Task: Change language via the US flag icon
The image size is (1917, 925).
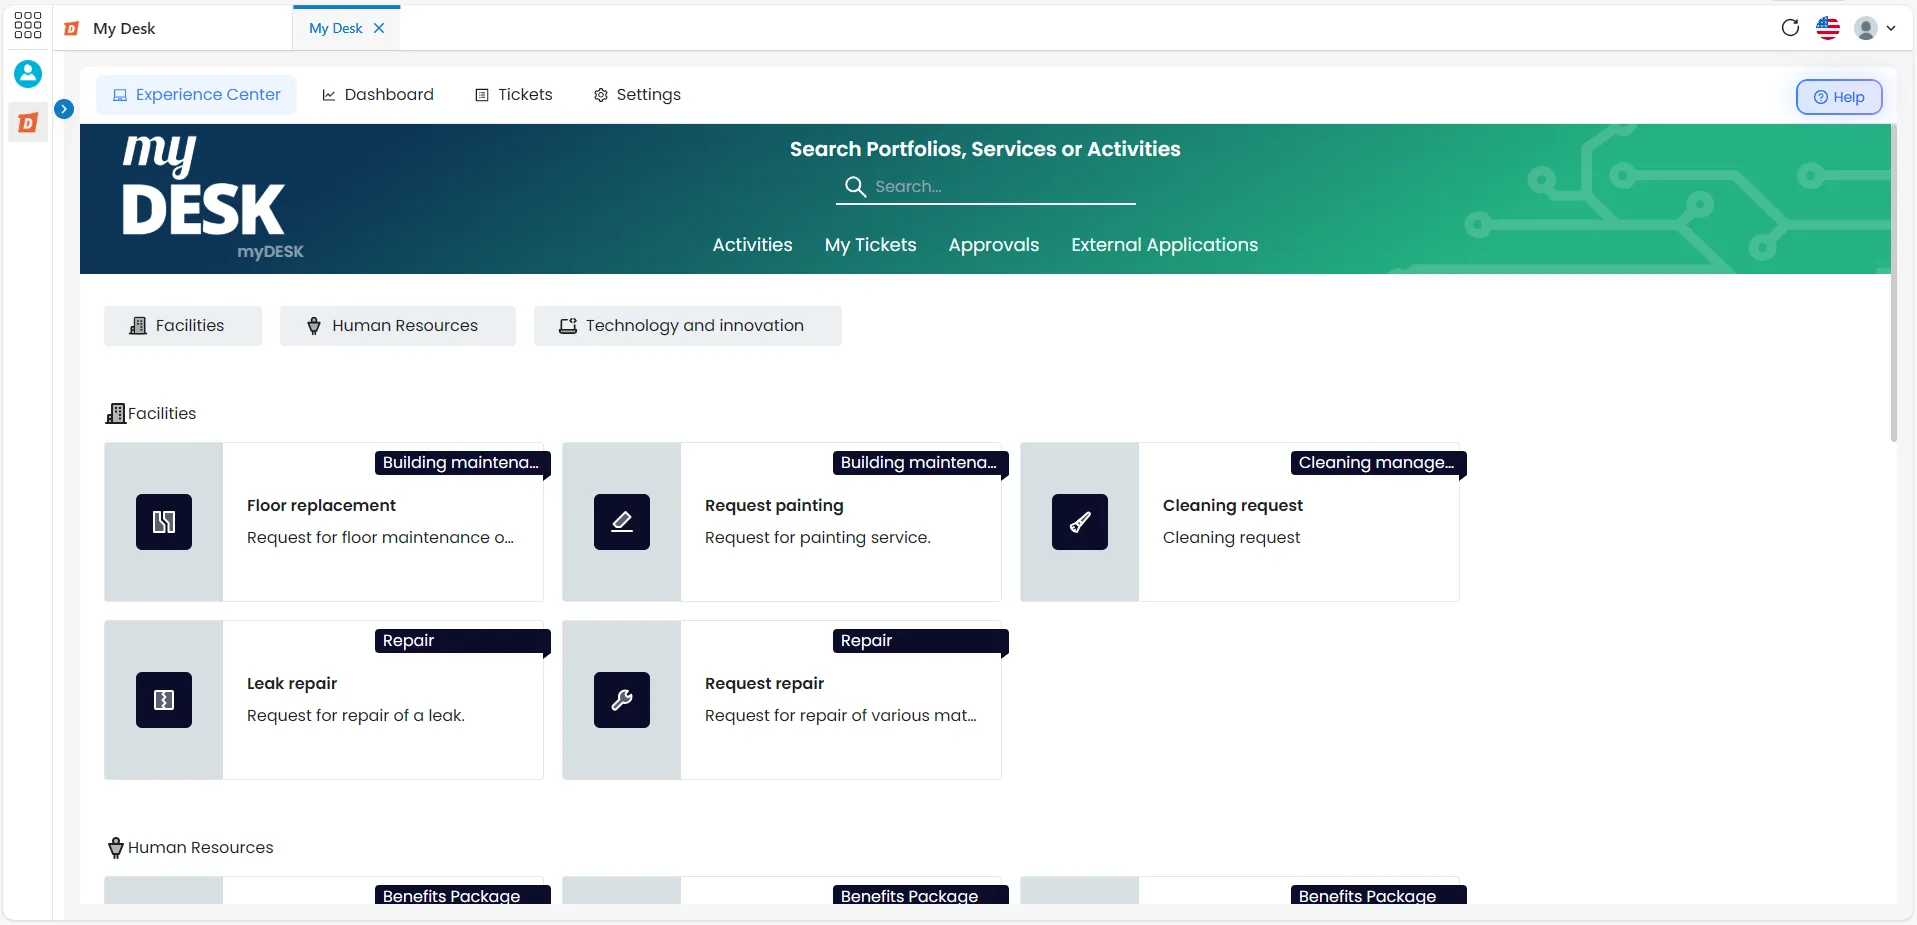Action: click(x=1828, y=28)
